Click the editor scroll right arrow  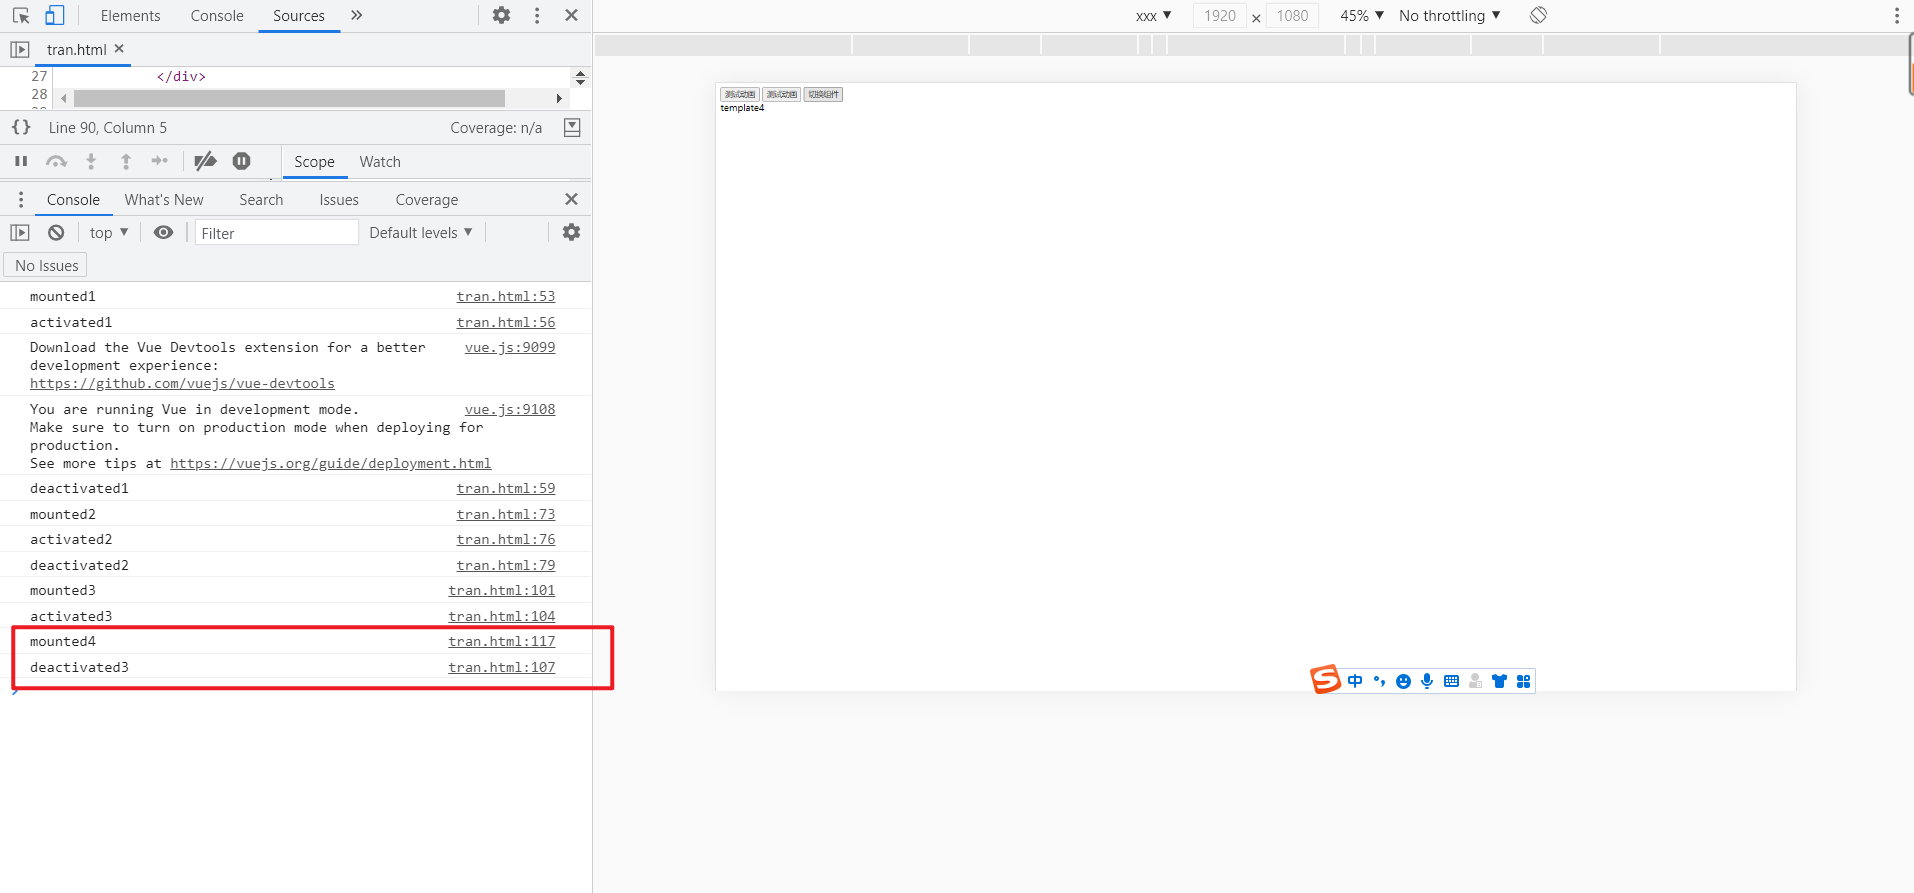point(559,98)
